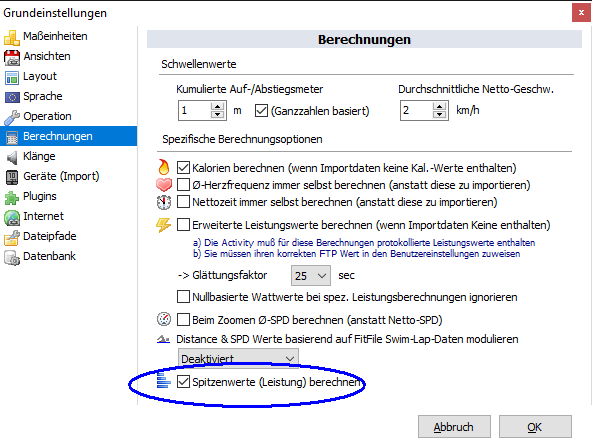
Task: Cancel dialog with Abbruch button
Action: point(454,427)
